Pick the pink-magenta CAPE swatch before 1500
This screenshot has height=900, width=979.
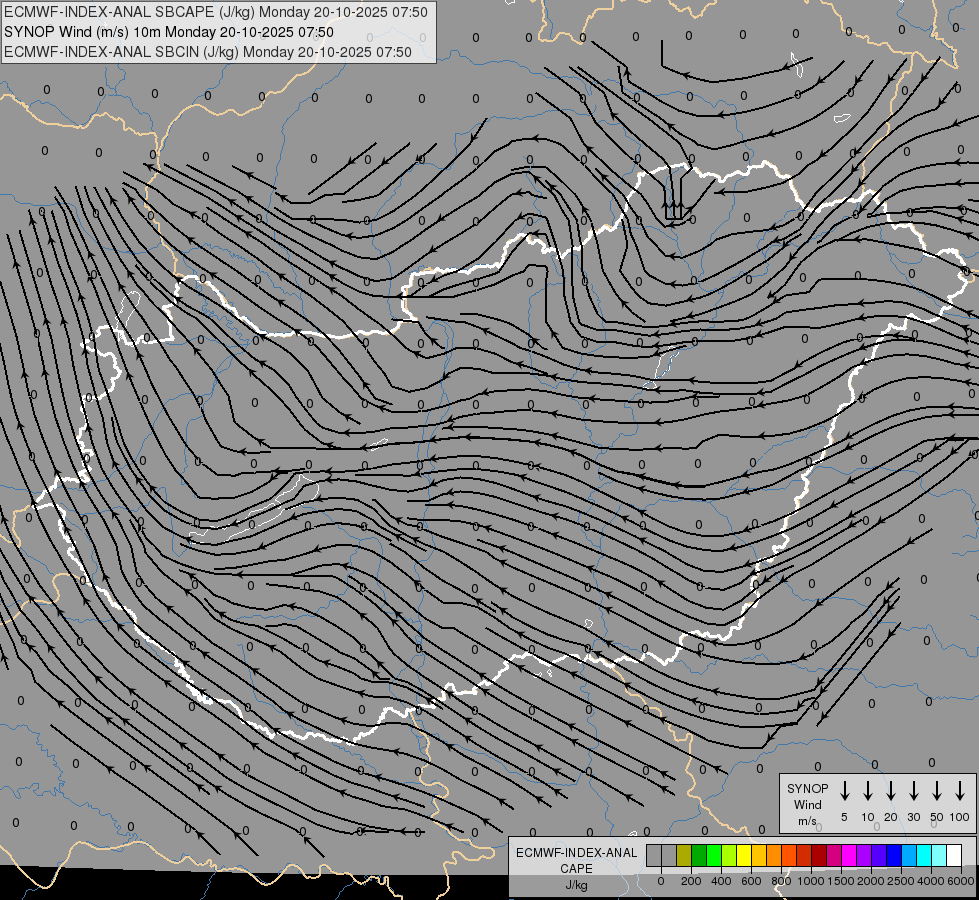tap(834, 856)
